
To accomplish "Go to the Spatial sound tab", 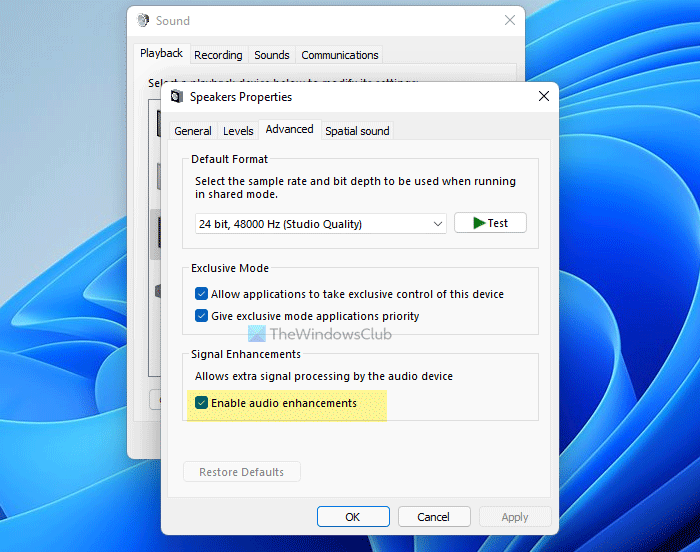I will pyautogui.click(x=357, y=131).
